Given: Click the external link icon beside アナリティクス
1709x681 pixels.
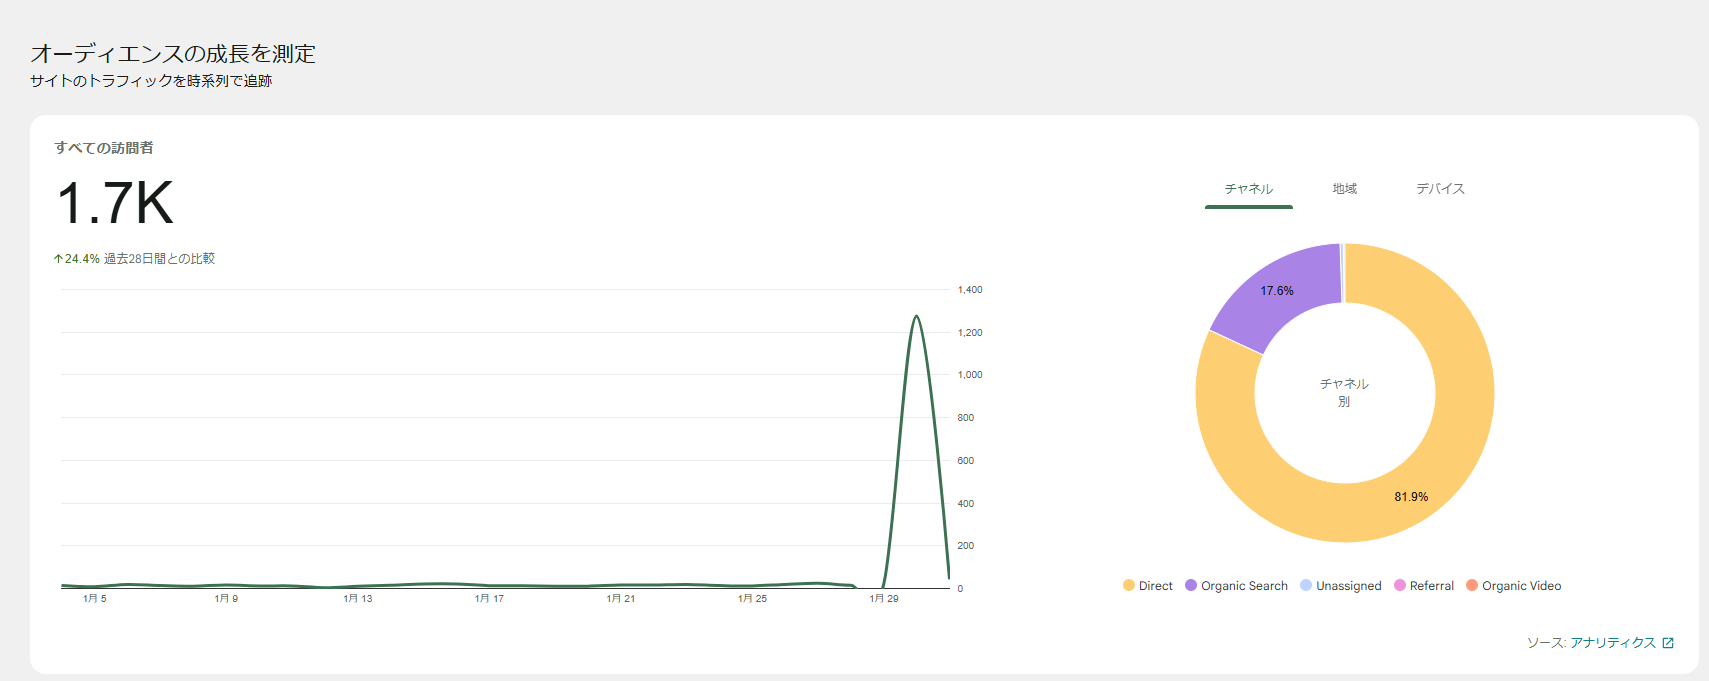Looking at the screenshot, I should [x=1667, y=643].
